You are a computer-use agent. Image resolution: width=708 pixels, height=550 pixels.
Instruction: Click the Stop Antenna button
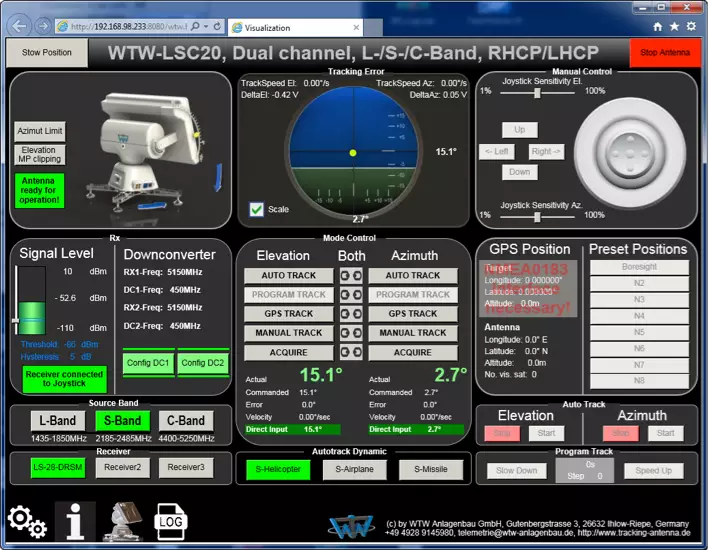[665, 53]
